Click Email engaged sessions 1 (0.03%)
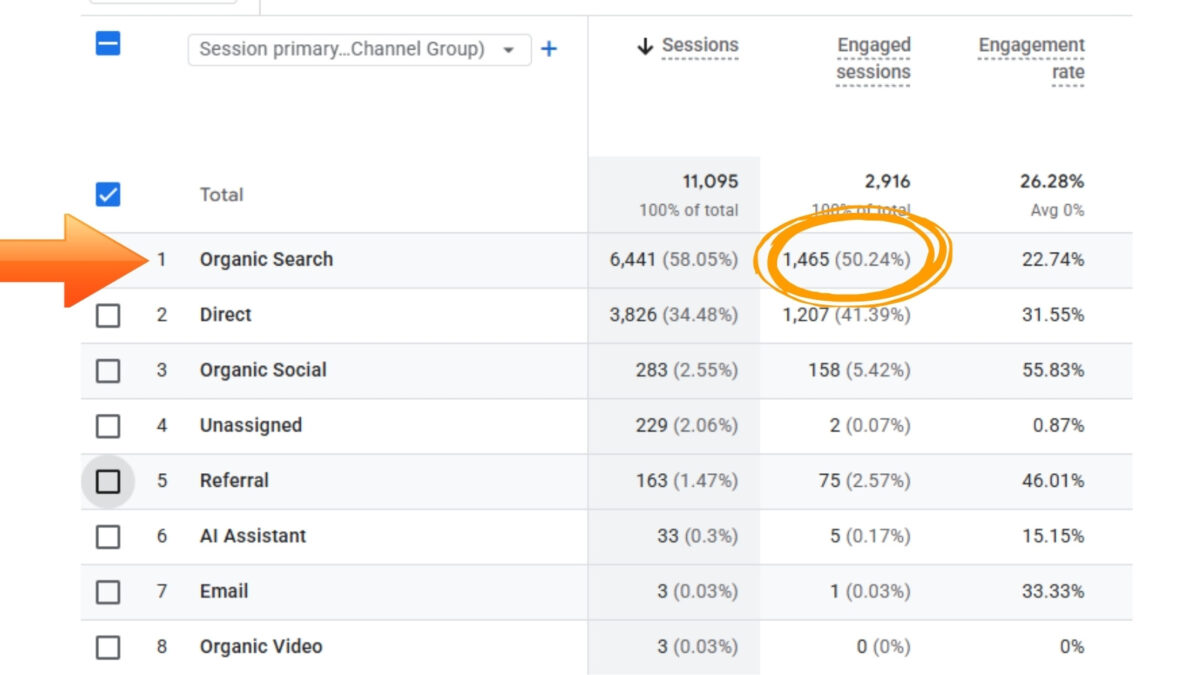Image resolution: width=1200 pixels, height=675 pixels. pyautogui.click(x=870, y=592)
